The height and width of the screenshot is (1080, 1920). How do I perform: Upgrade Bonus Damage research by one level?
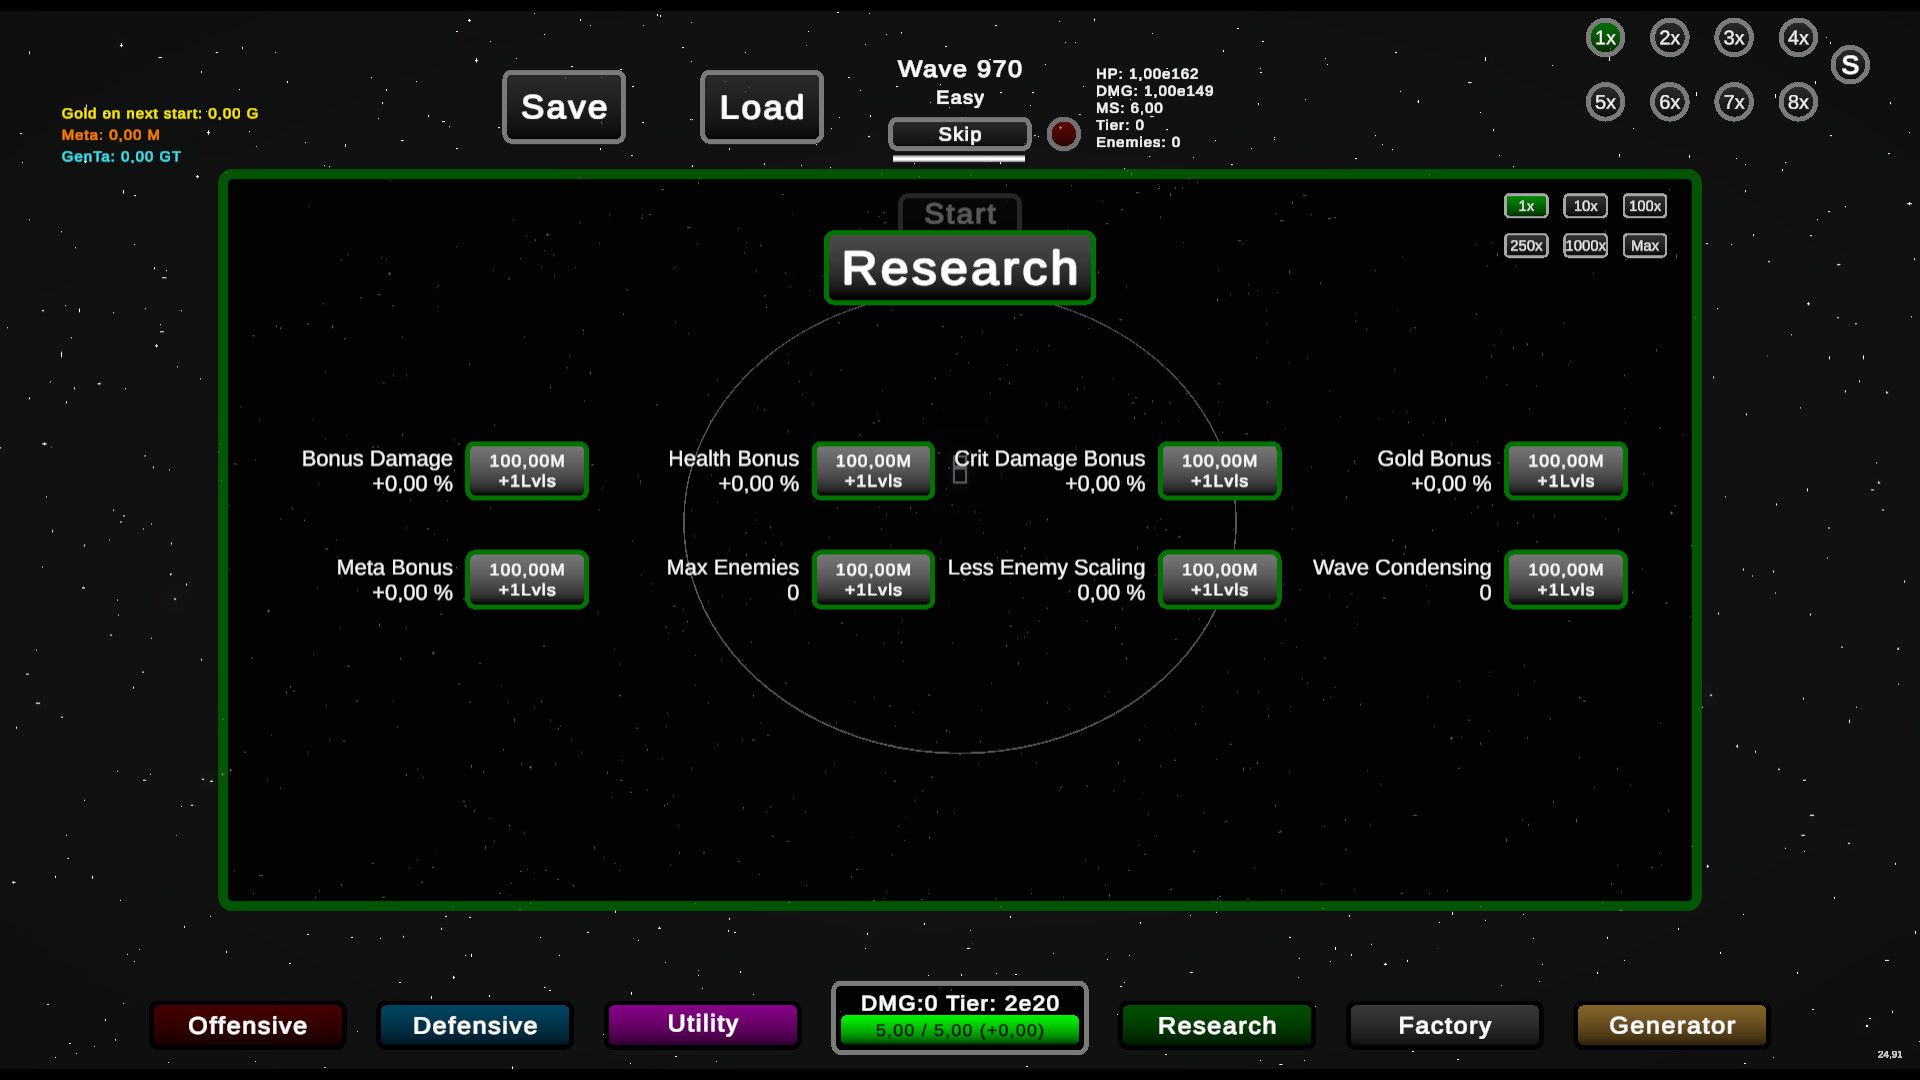click(x=527, y=471)
